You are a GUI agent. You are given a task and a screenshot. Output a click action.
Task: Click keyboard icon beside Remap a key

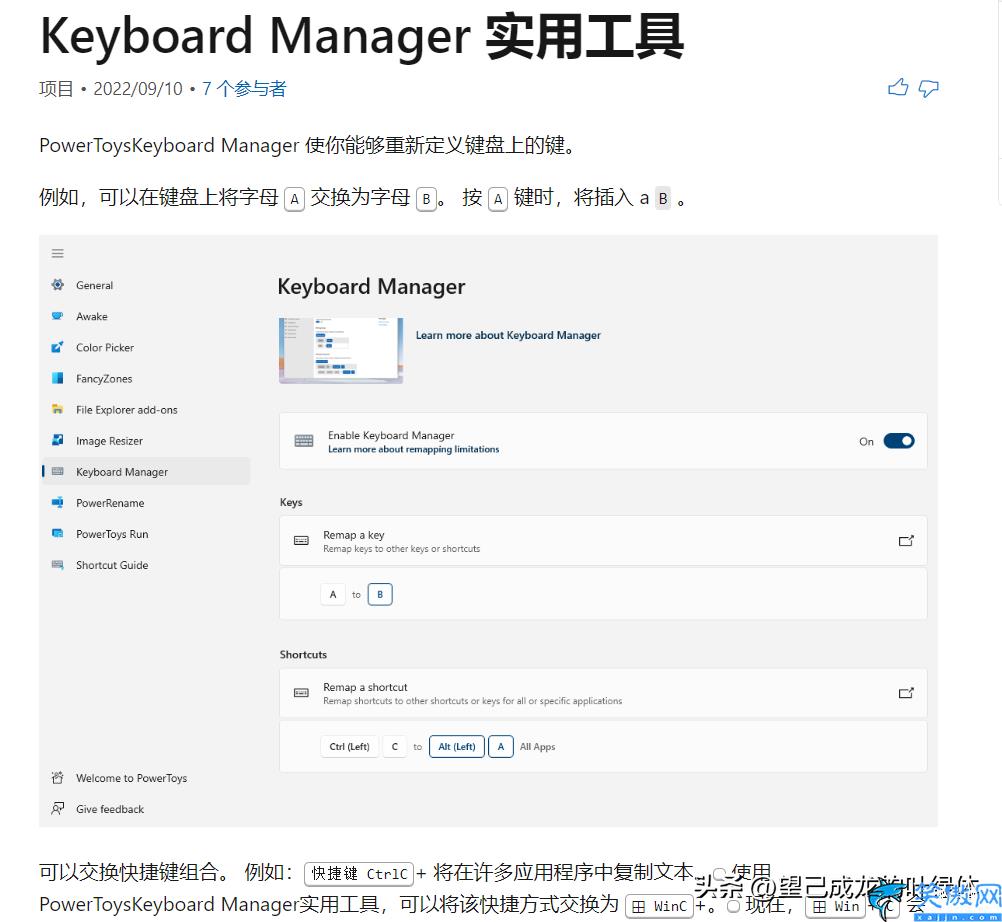[x=301, y=541]
